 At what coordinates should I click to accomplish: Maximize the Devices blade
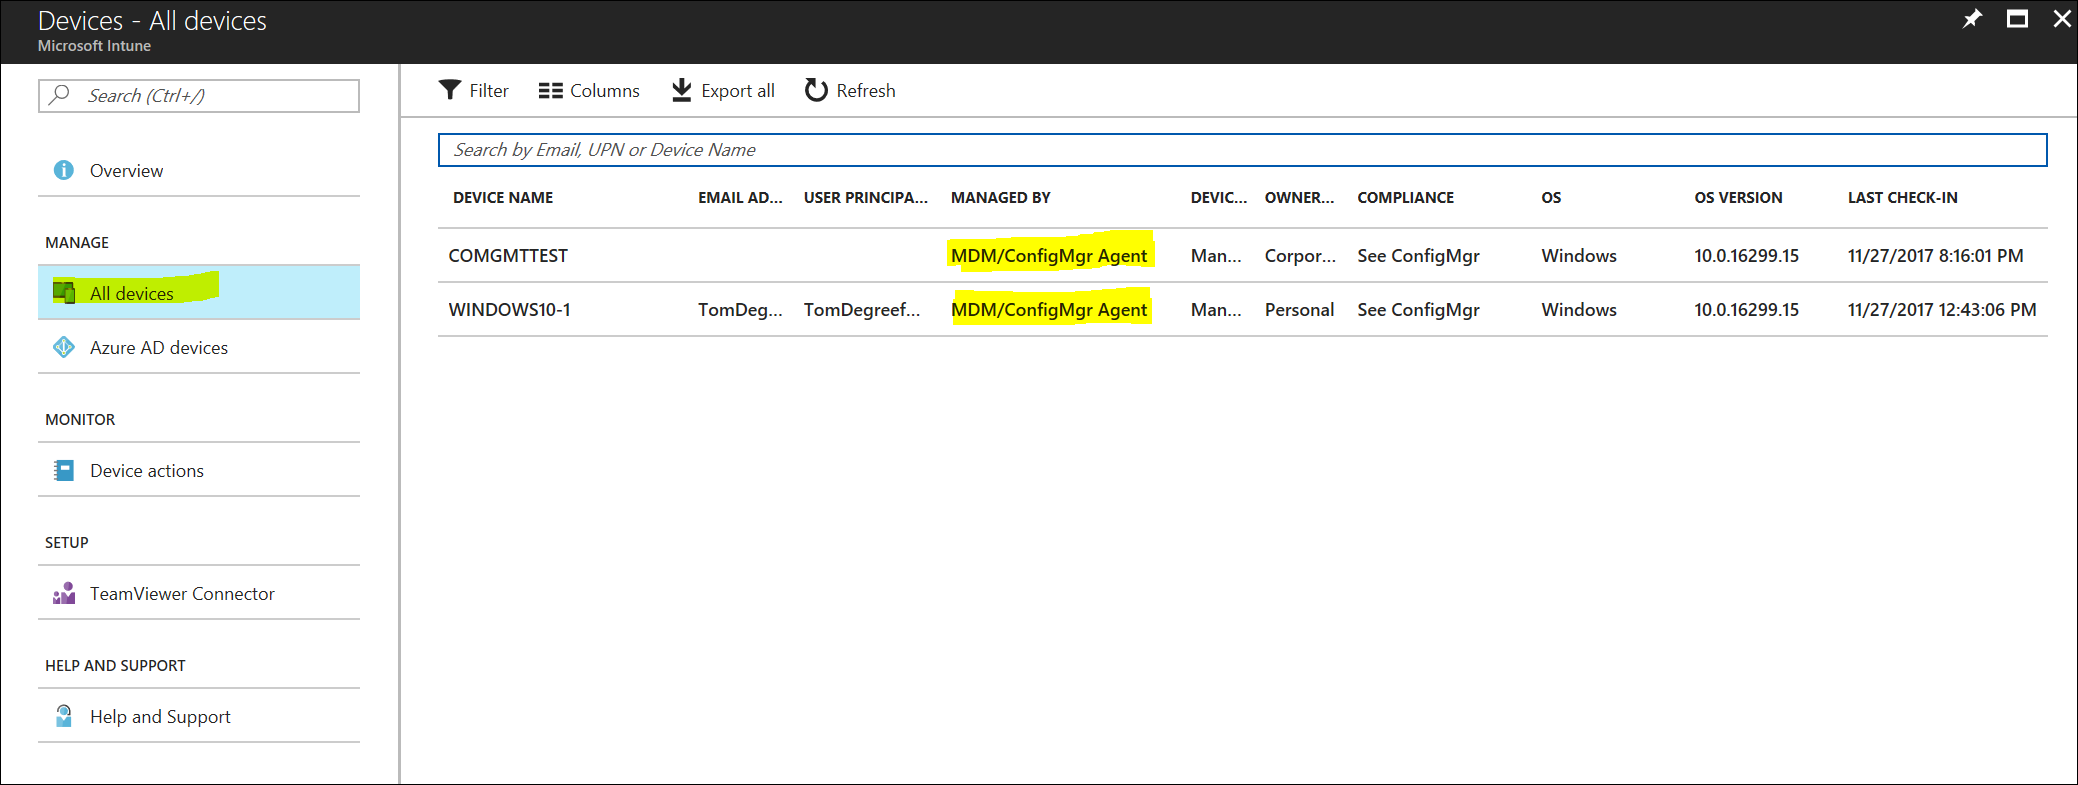[x=2018, y=19]
